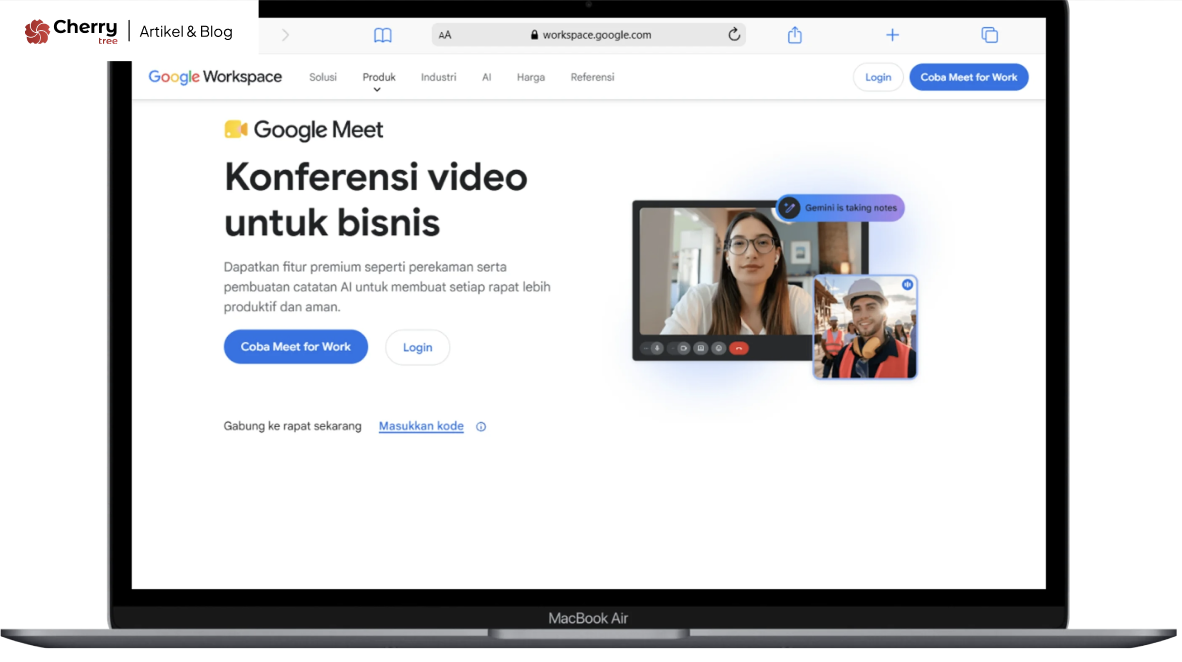Click the Login button below the description

click(418, 348)
